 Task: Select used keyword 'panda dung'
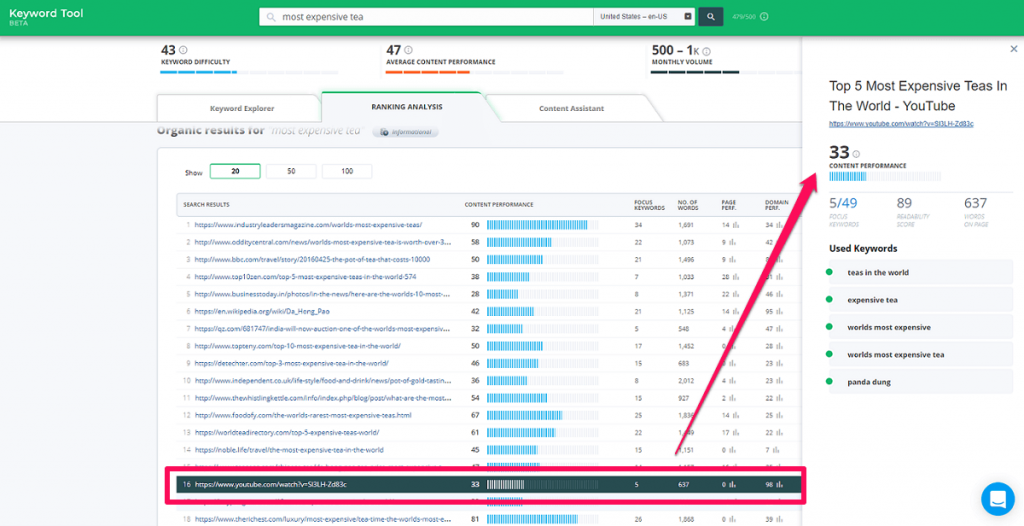coord(921,382)
